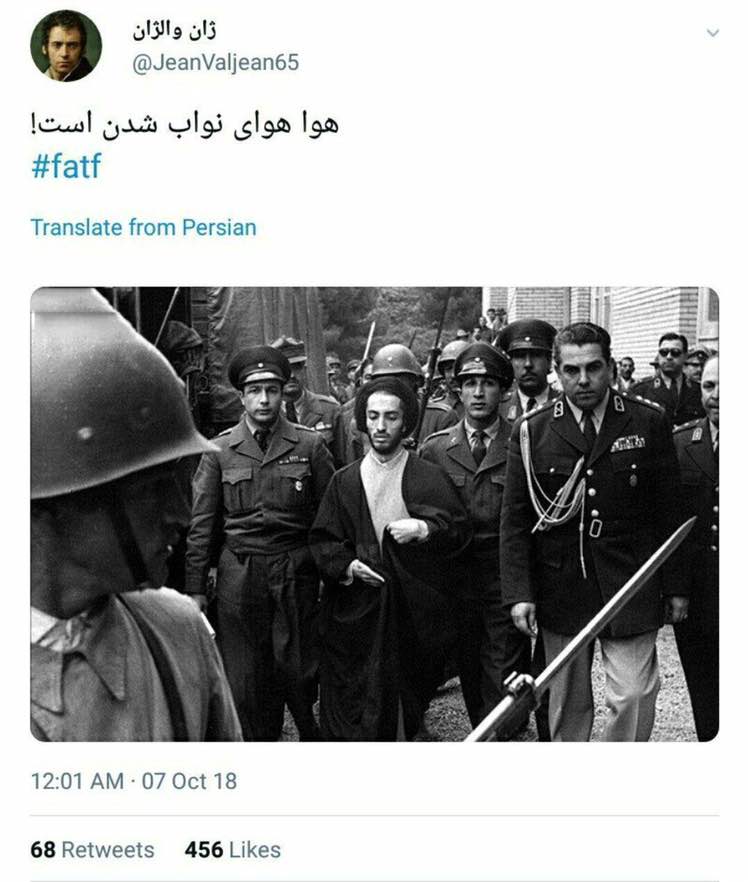Viewport: 748px width, 882px height.
Task: Click the number 68 retweet count
Action: pos(43,849)
